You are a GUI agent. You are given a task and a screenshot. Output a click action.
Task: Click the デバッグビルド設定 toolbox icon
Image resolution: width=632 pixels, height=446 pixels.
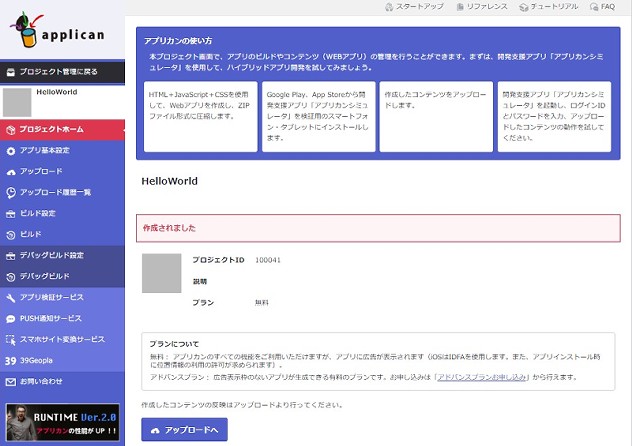click(11, 256)
